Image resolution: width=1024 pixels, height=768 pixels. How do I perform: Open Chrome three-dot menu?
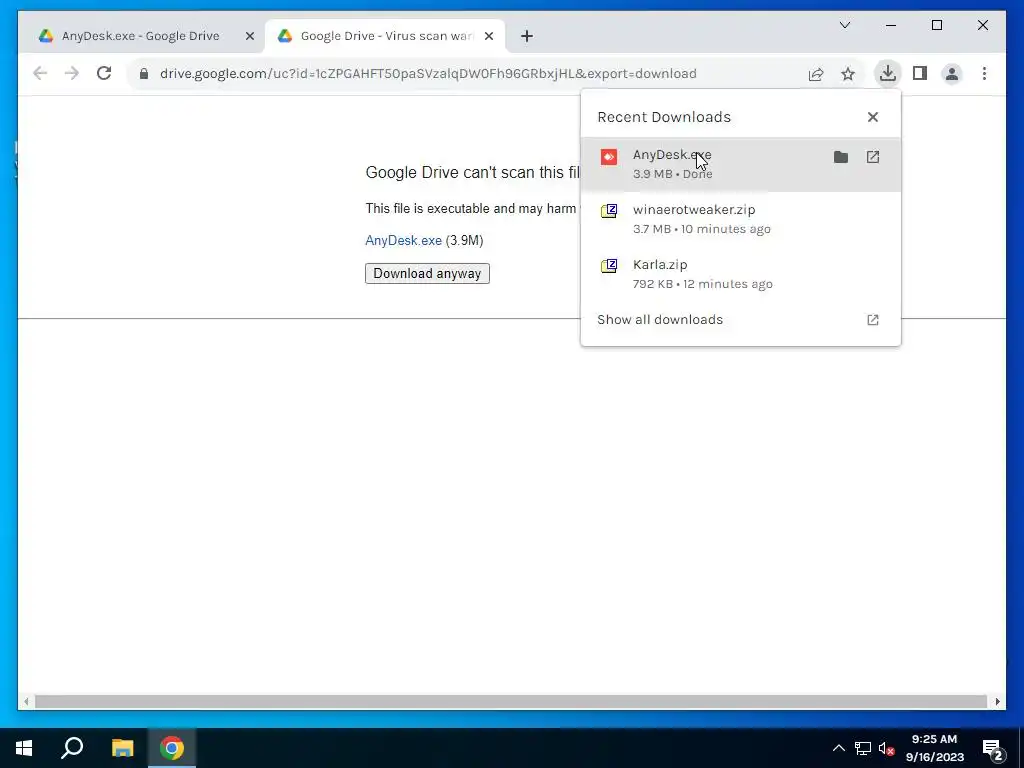(x=984, y=74)
